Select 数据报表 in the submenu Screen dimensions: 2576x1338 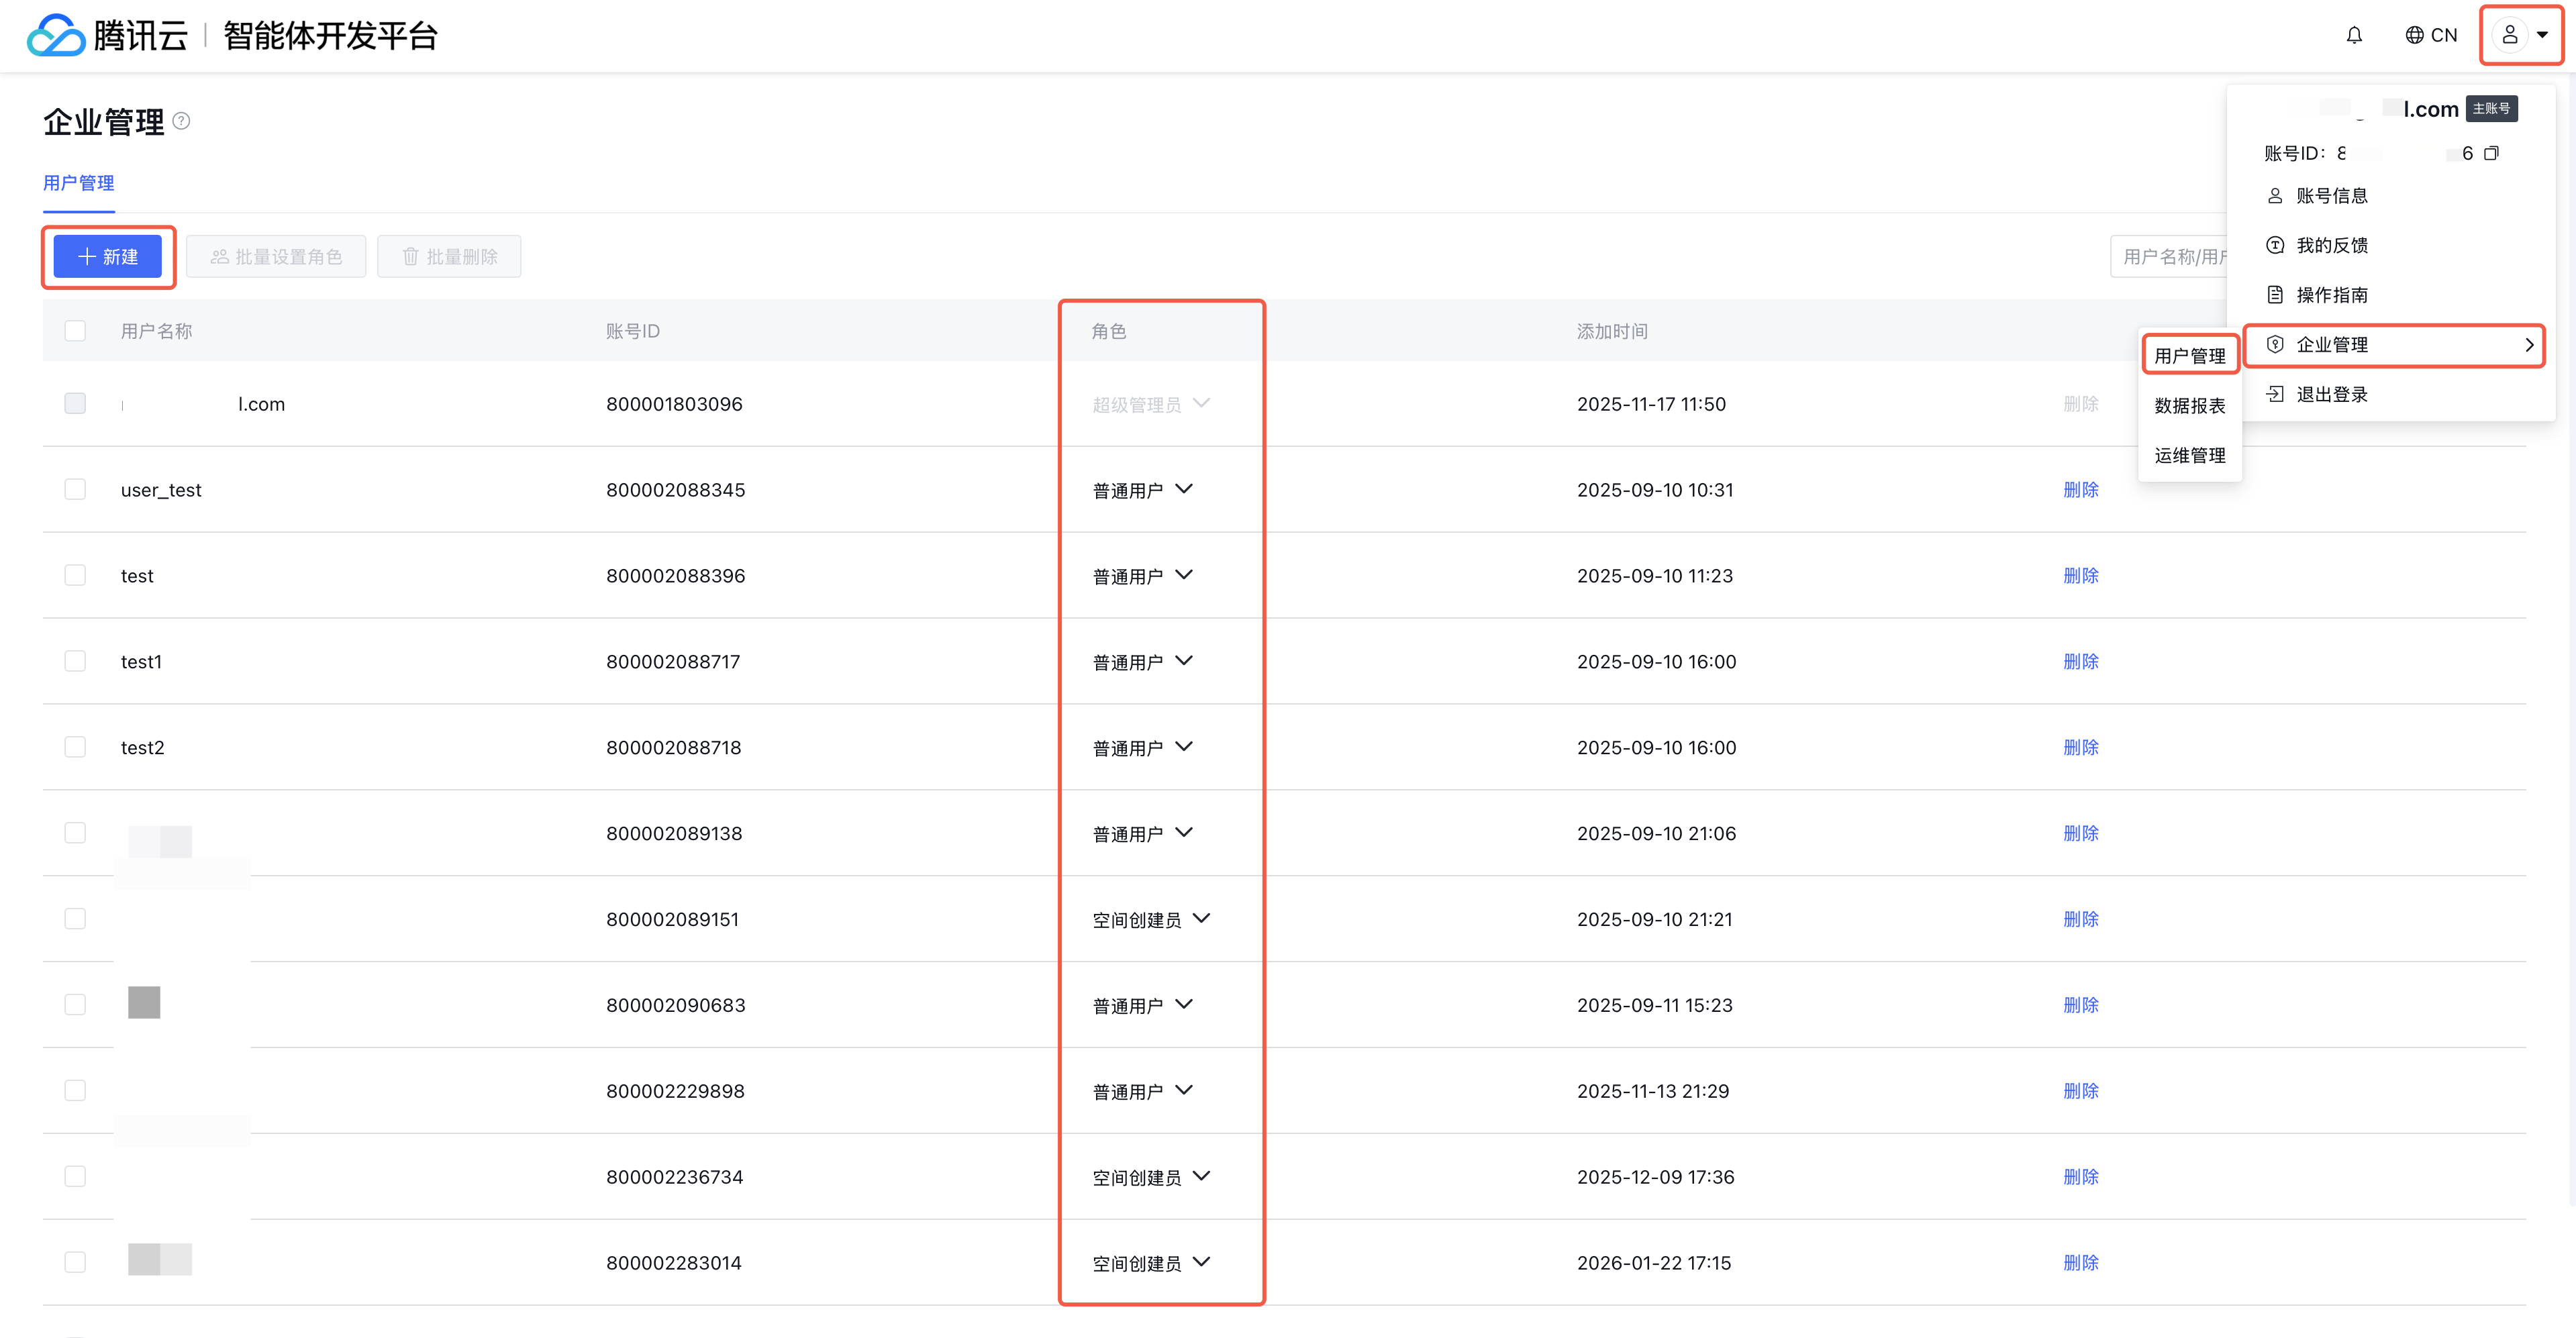click(2189, 406)
